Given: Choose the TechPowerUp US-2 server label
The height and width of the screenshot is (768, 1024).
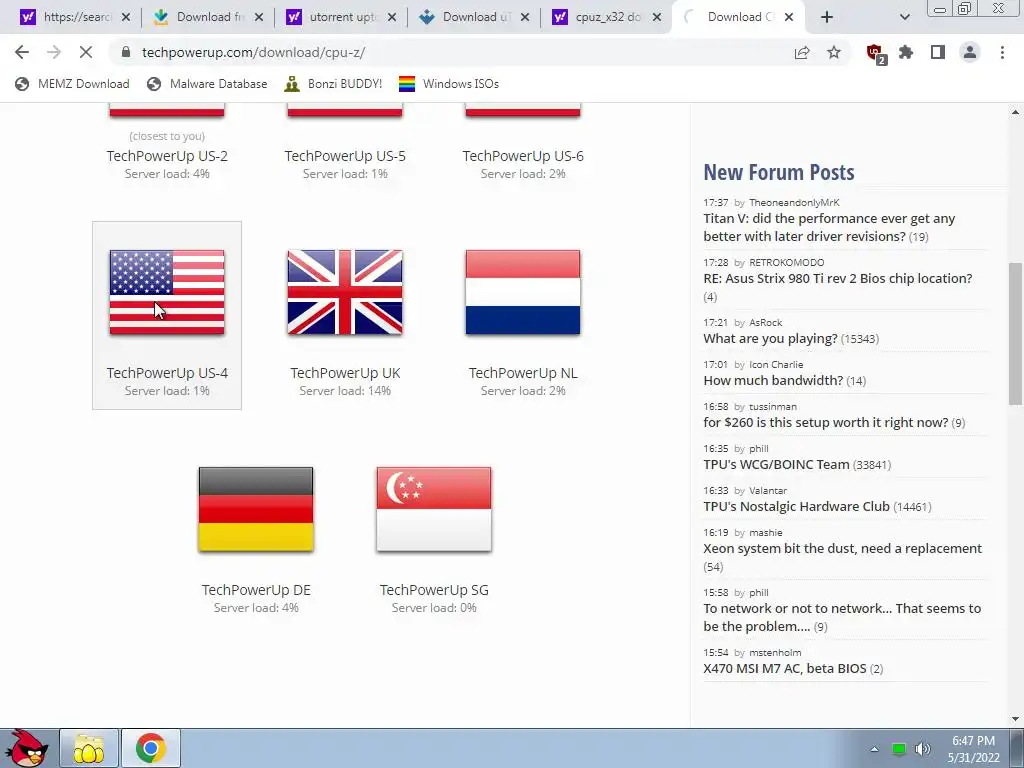Looking at the screenshot, I should (167, 156).
